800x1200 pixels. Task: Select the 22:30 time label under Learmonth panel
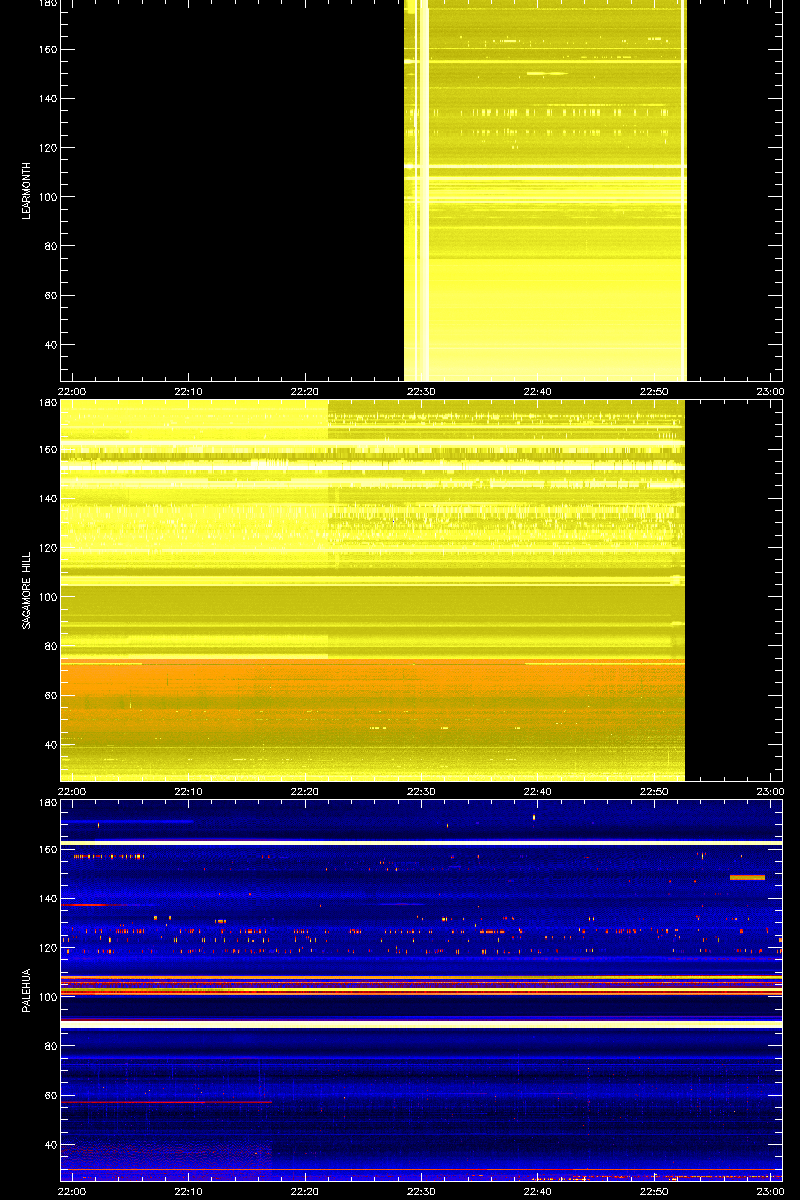pos(422,392)
